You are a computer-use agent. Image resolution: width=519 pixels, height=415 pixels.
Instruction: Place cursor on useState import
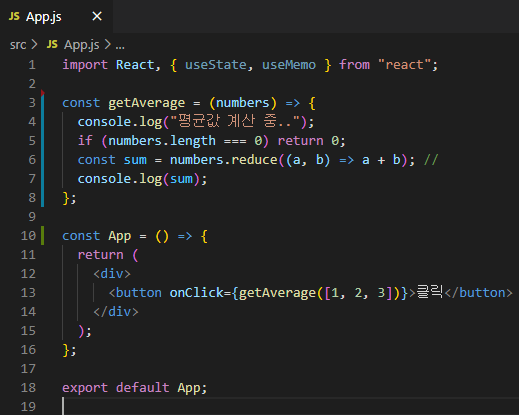216,65
